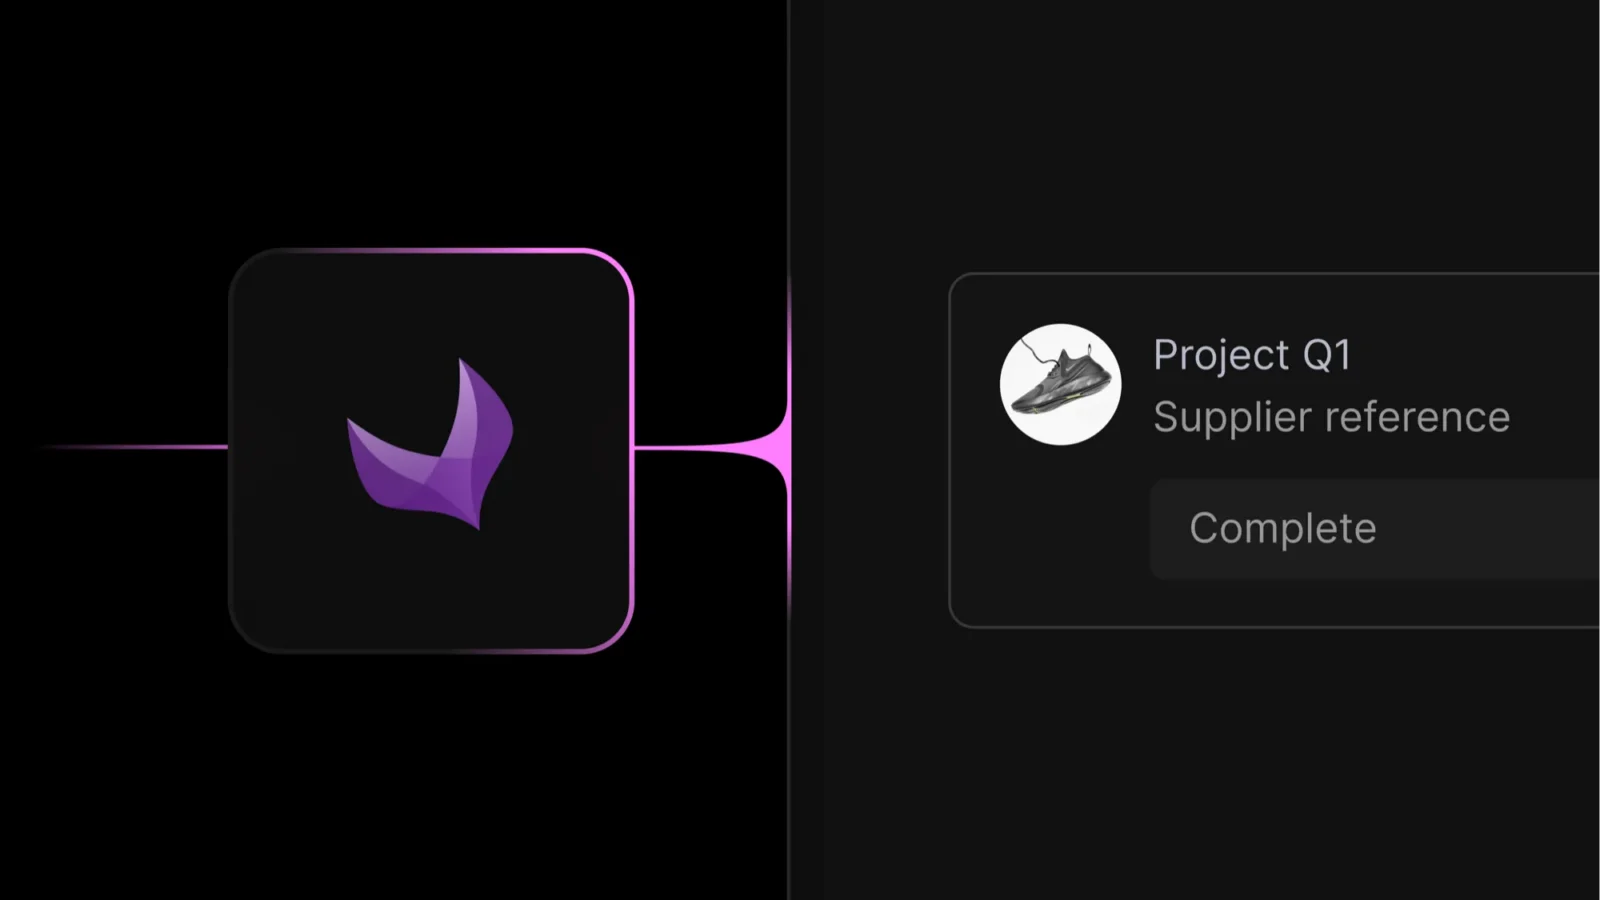Viewport: 1600px width, 900px height.
Task: Select the Complete status field
Action: [1375, 529]
